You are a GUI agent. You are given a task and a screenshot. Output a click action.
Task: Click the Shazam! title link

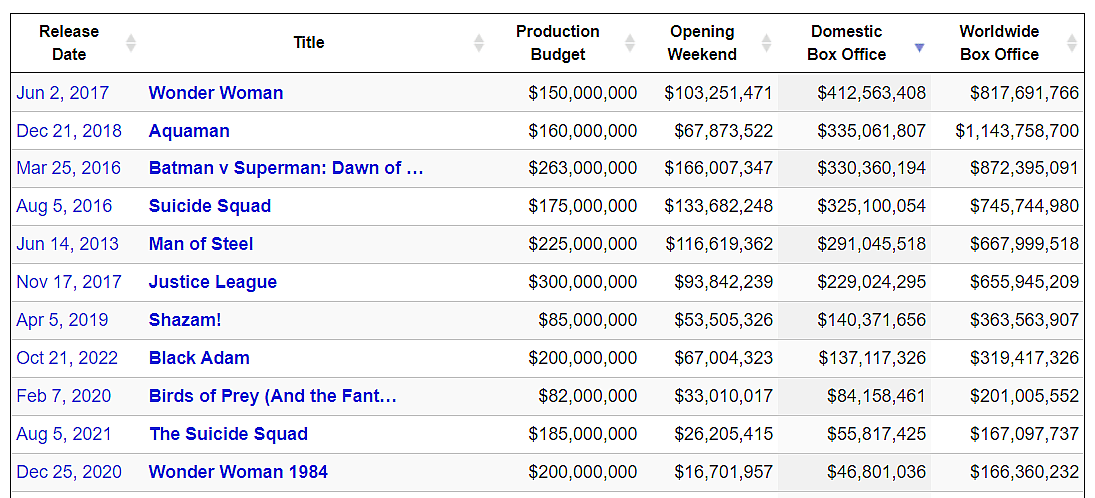(x=185, y=320)
